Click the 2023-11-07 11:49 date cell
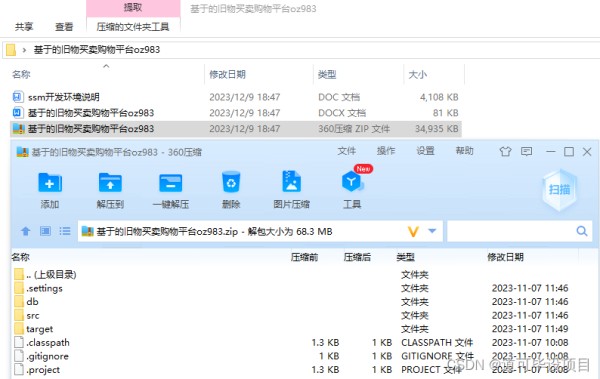Image resolution: width=600 pixels, height=379 pixels. point(530,328)
